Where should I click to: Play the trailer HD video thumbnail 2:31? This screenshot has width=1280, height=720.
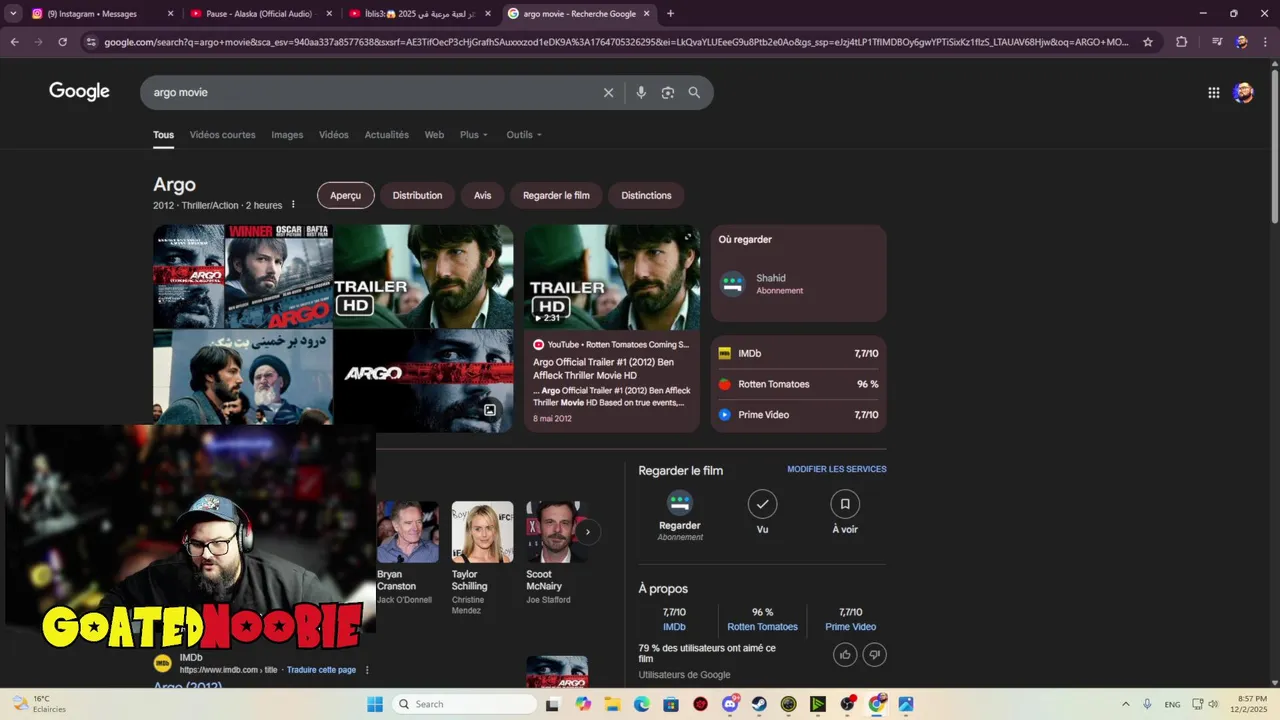coord(612,277)
